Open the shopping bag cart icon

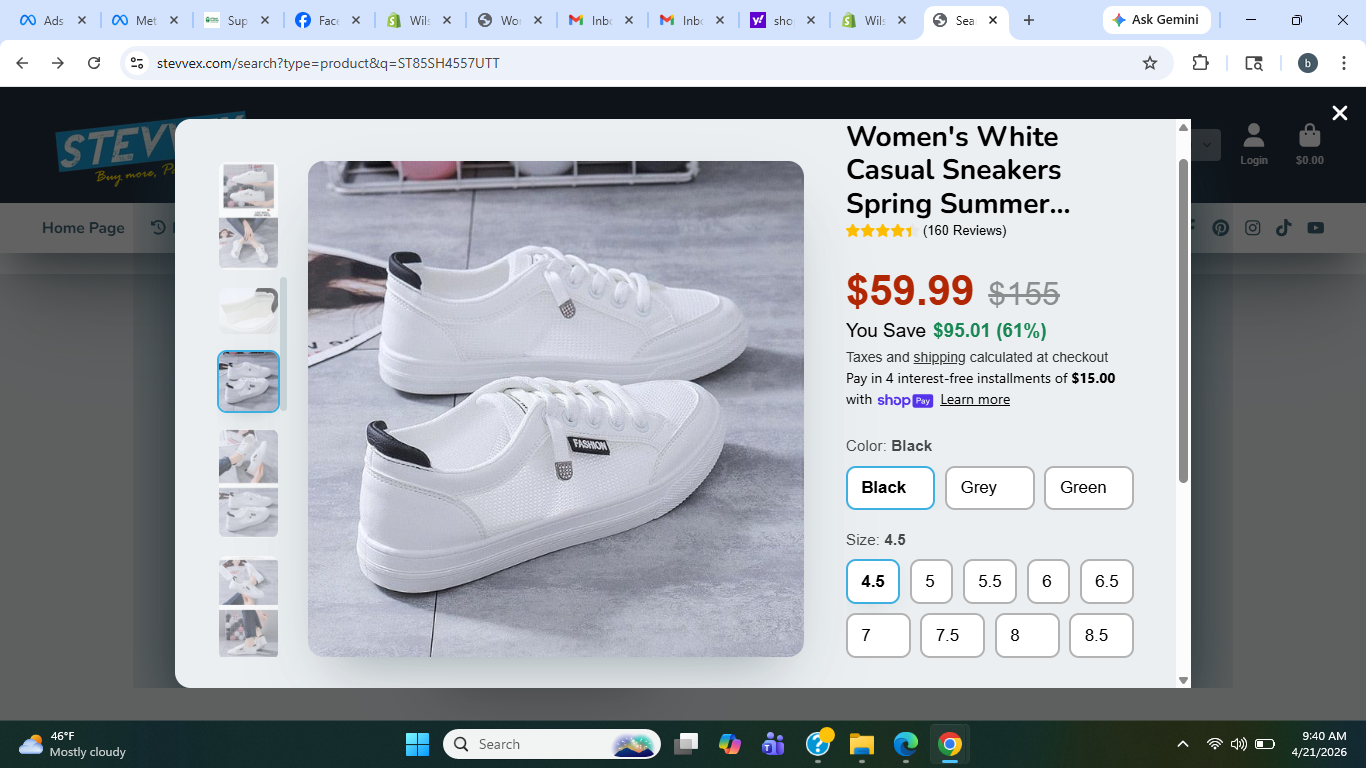click(1309, 144)
